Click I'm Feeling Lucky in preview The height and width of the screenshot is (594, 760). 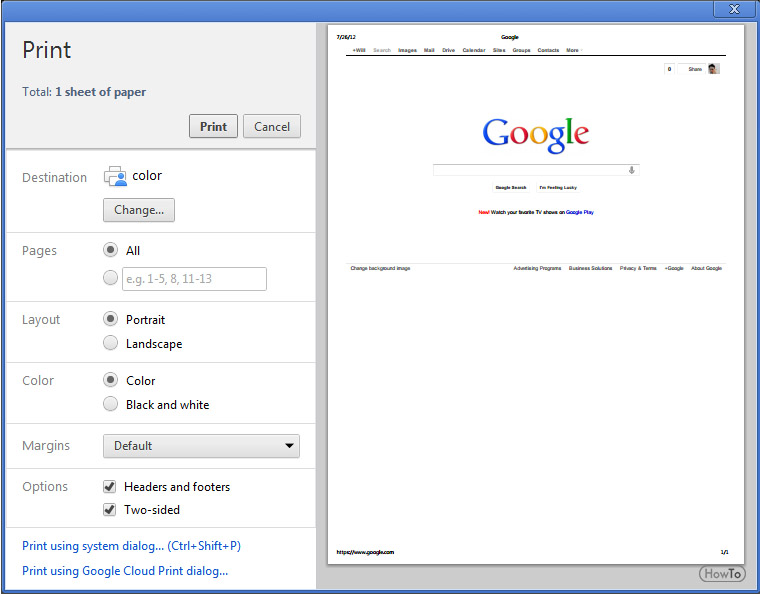coord(558,188)
